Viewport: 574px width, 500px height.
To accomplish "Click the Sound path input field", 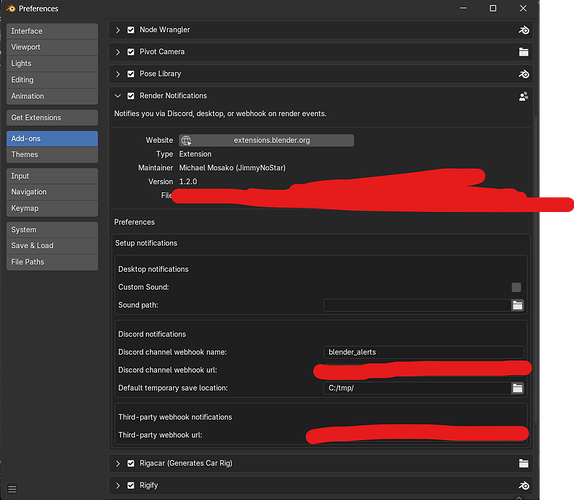I will click(x=417, y=305).
